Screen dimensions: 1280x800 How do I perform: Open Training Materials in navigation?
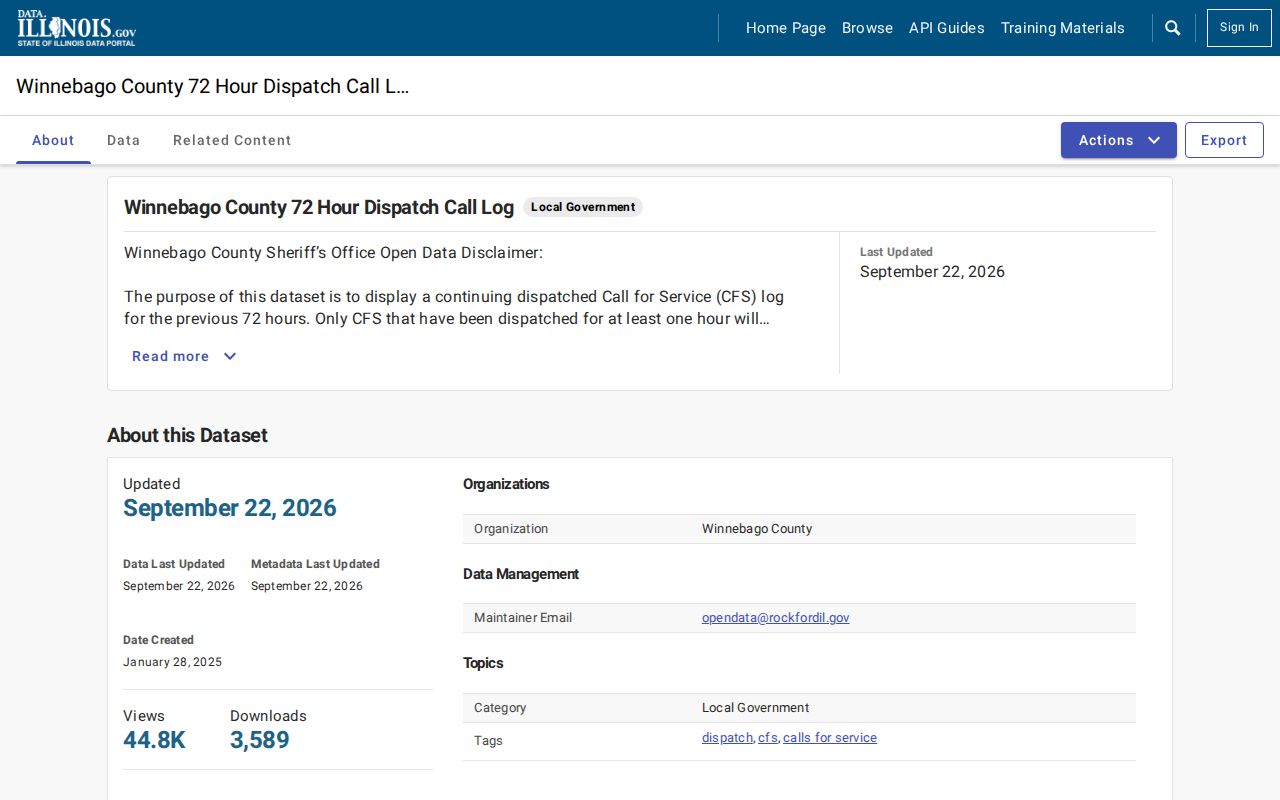coord(1063,28)
